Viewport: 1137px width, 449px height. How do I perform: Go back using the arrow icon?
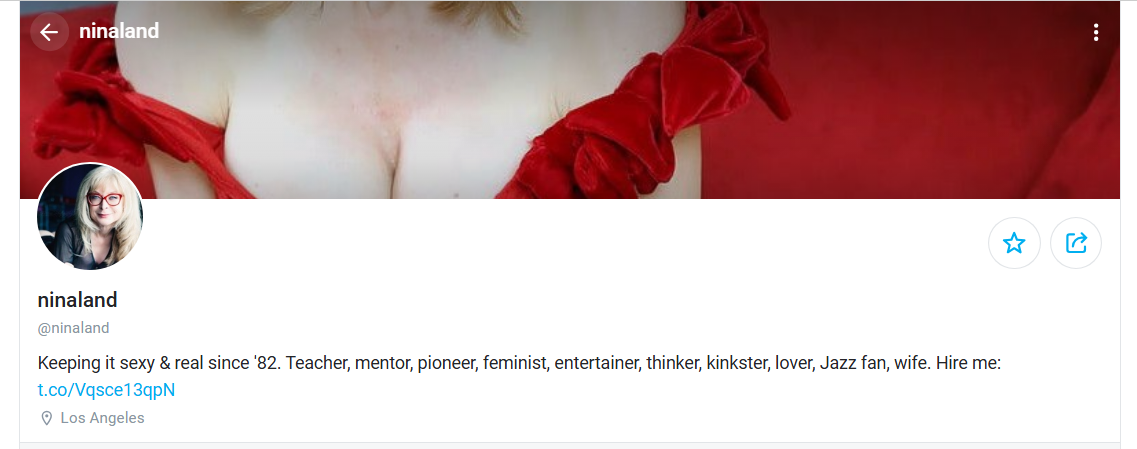click(x=49, y=32)
